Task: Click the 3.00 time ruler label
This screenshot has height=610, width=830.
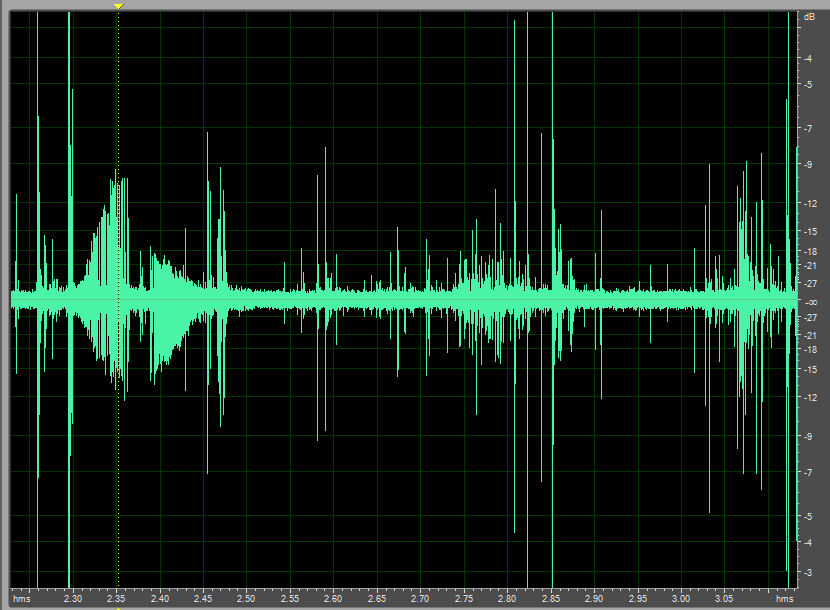Action: (x=681, y=599)
